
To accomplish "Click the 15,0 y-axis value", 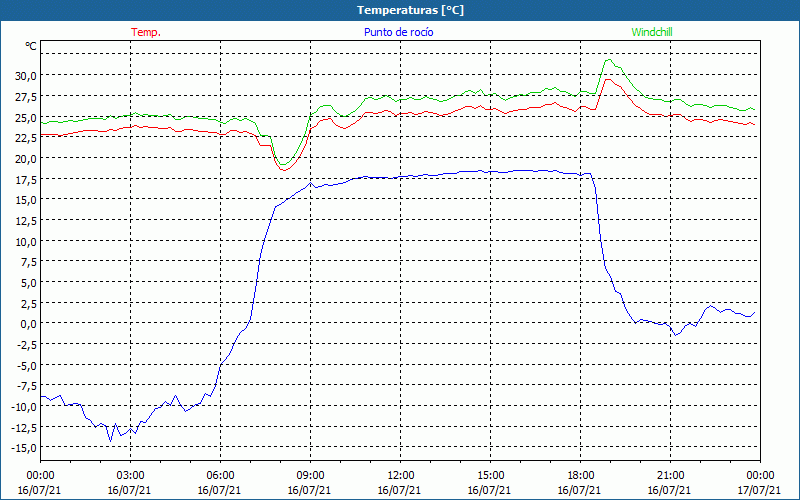I will pos(26,199).
